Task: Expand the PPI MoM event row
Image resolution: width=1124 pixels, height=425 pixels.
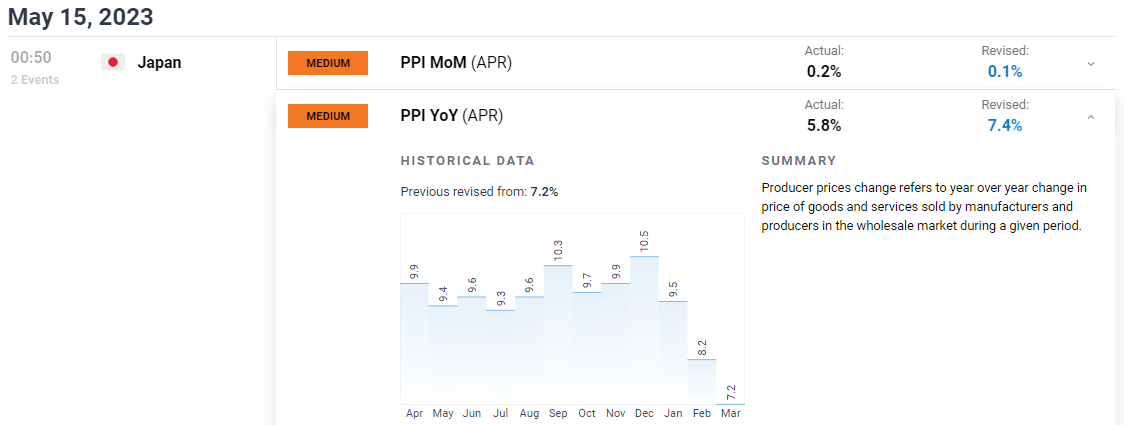Action: [x=1091, y=64]
